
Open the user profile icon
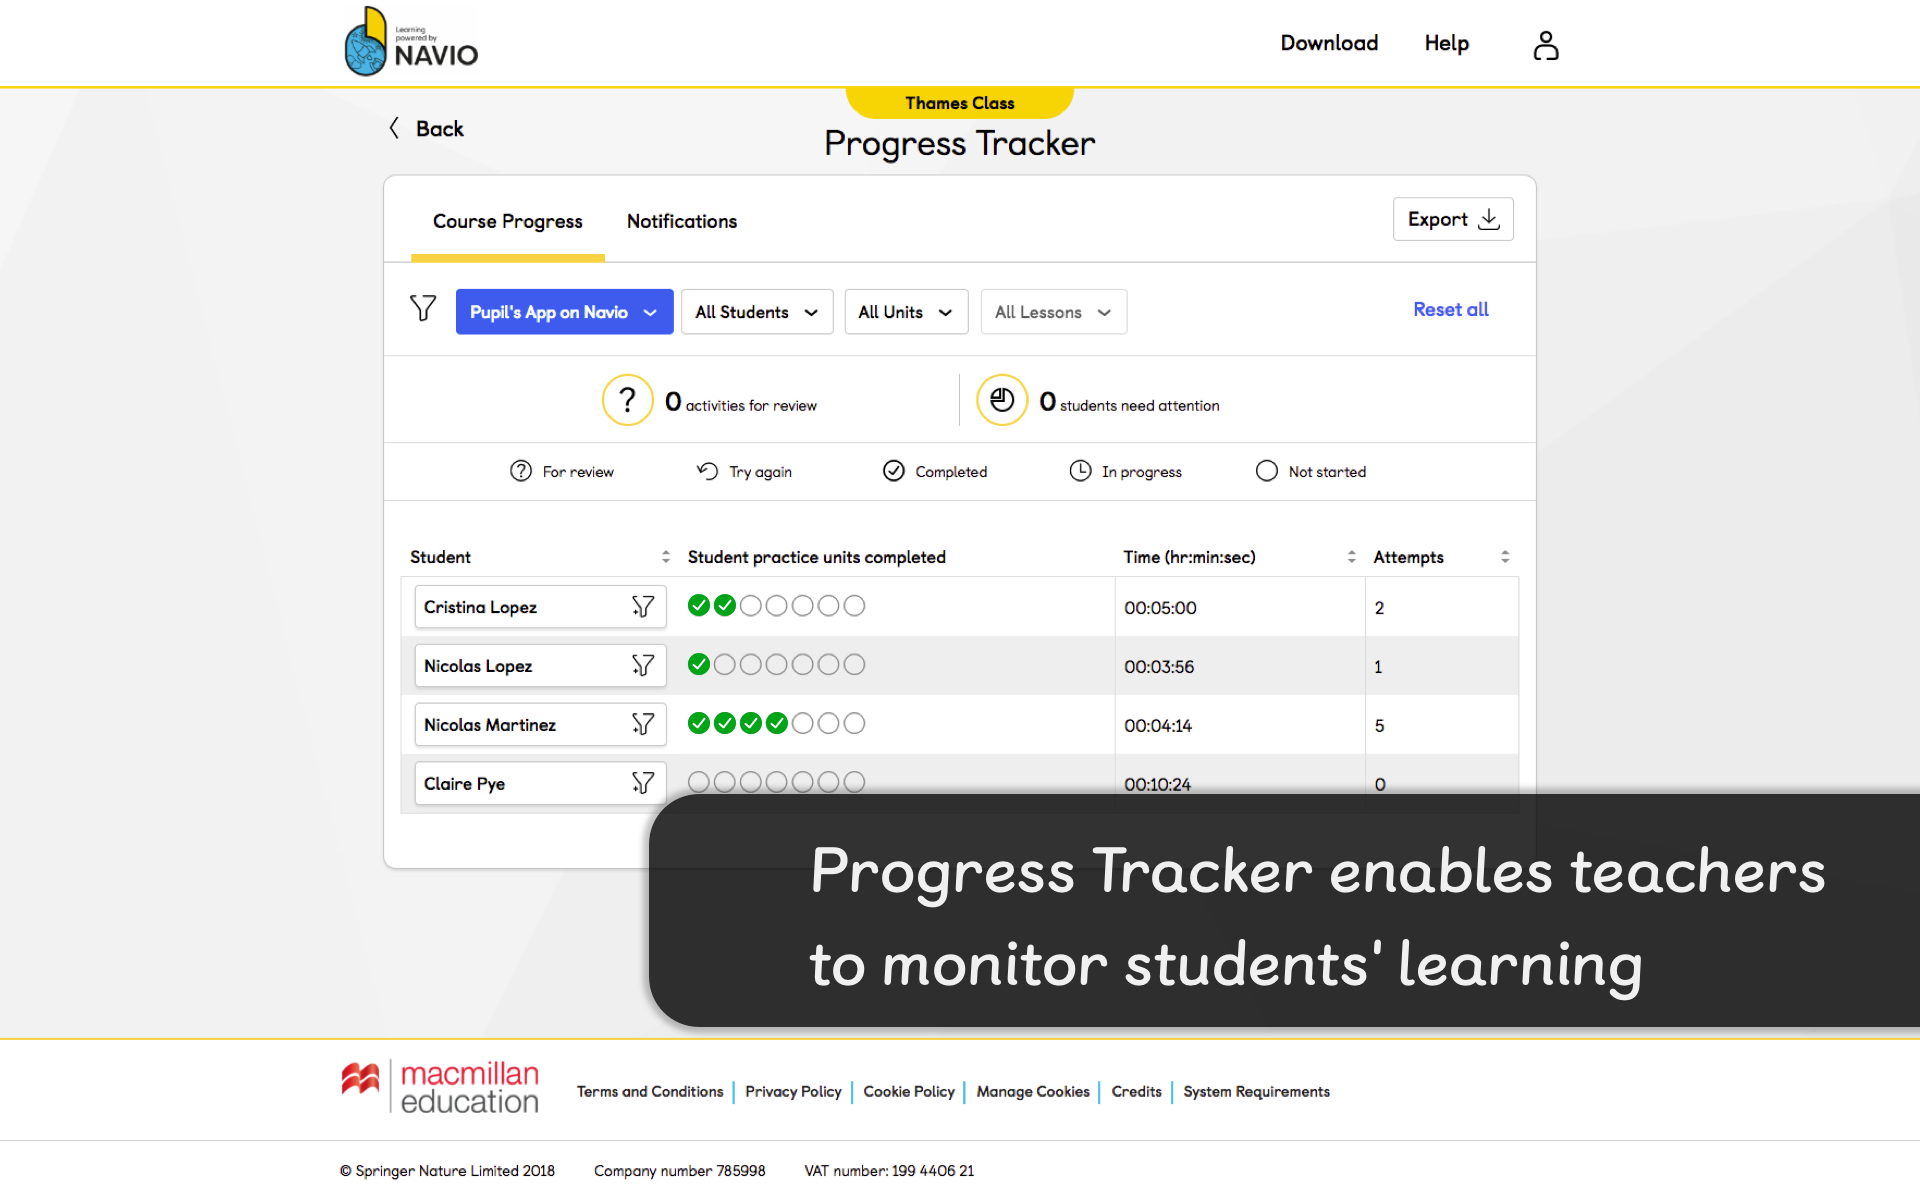click(x=1545, y=45)
